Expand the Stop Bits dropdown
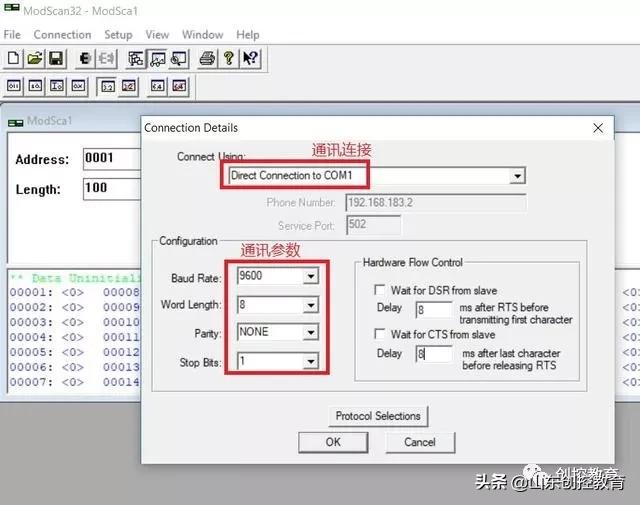The height and width of the screenshot is (505, 640). point(310,361)
